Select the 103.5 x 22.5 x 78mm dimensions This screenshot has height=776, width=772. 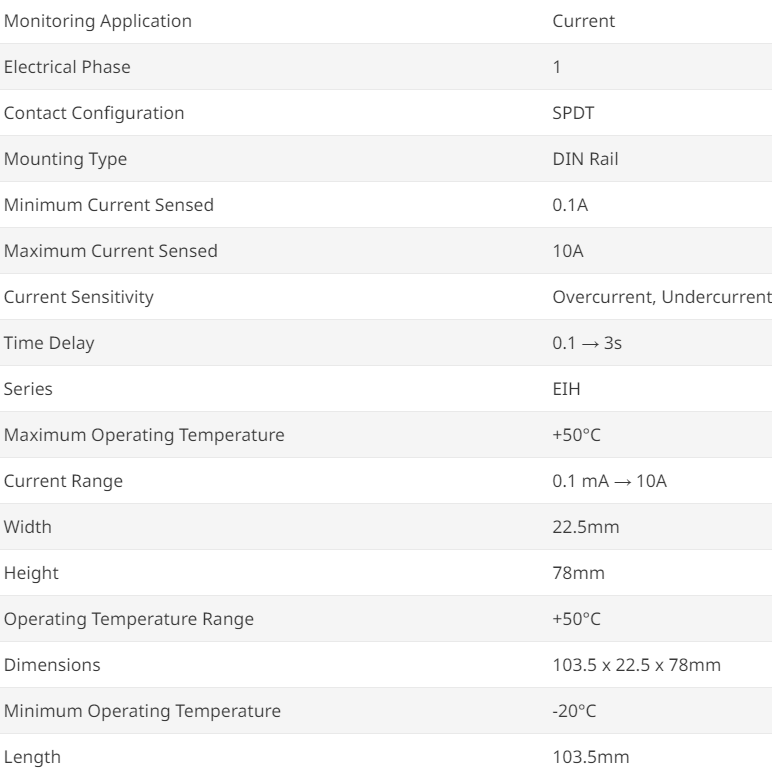(x=636, y=665)
